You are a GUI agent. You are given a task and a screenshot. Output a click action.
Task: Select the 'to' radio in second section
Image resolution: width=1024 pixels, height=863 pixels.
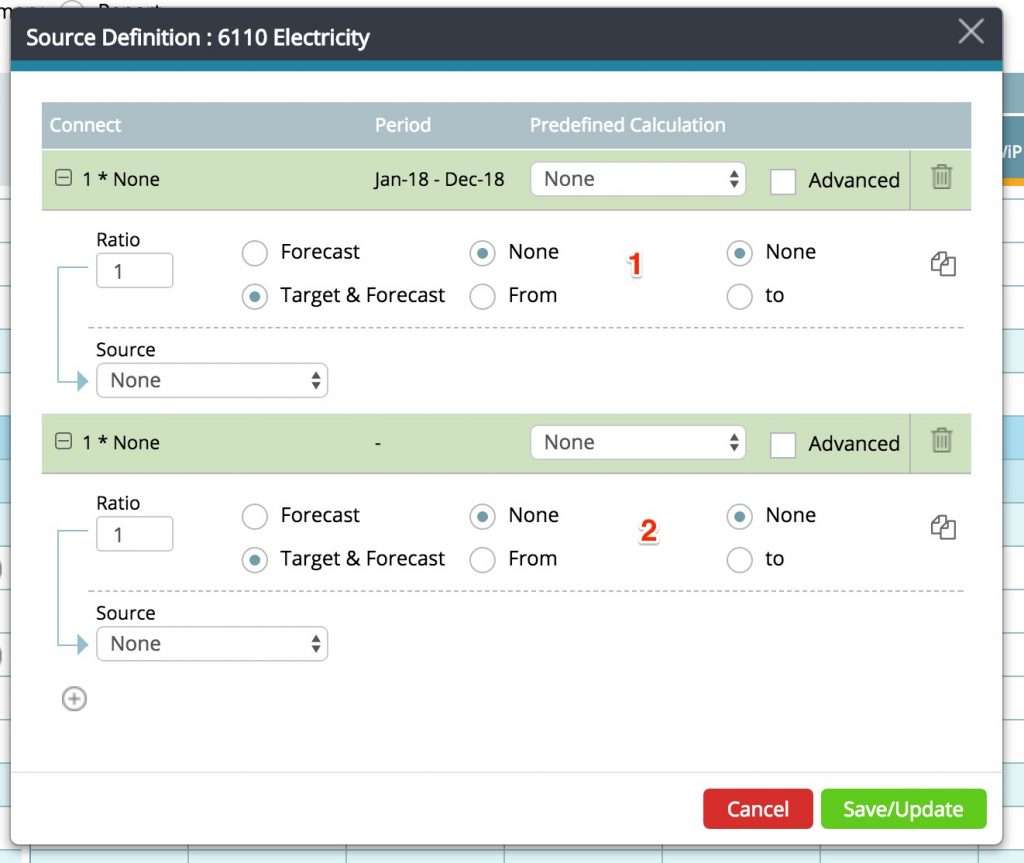739,560
